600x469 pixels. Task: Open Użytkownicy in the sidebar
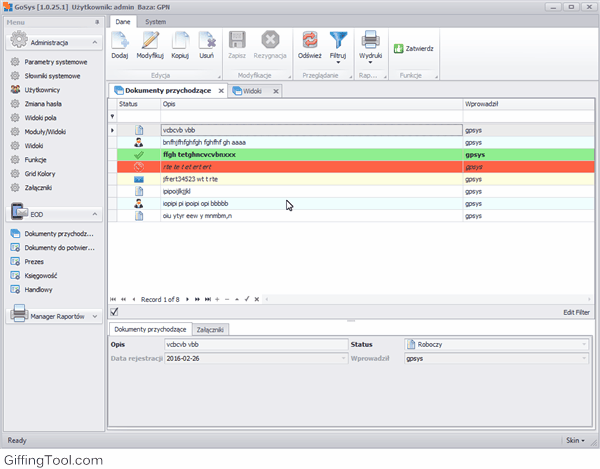click(44, 89)
